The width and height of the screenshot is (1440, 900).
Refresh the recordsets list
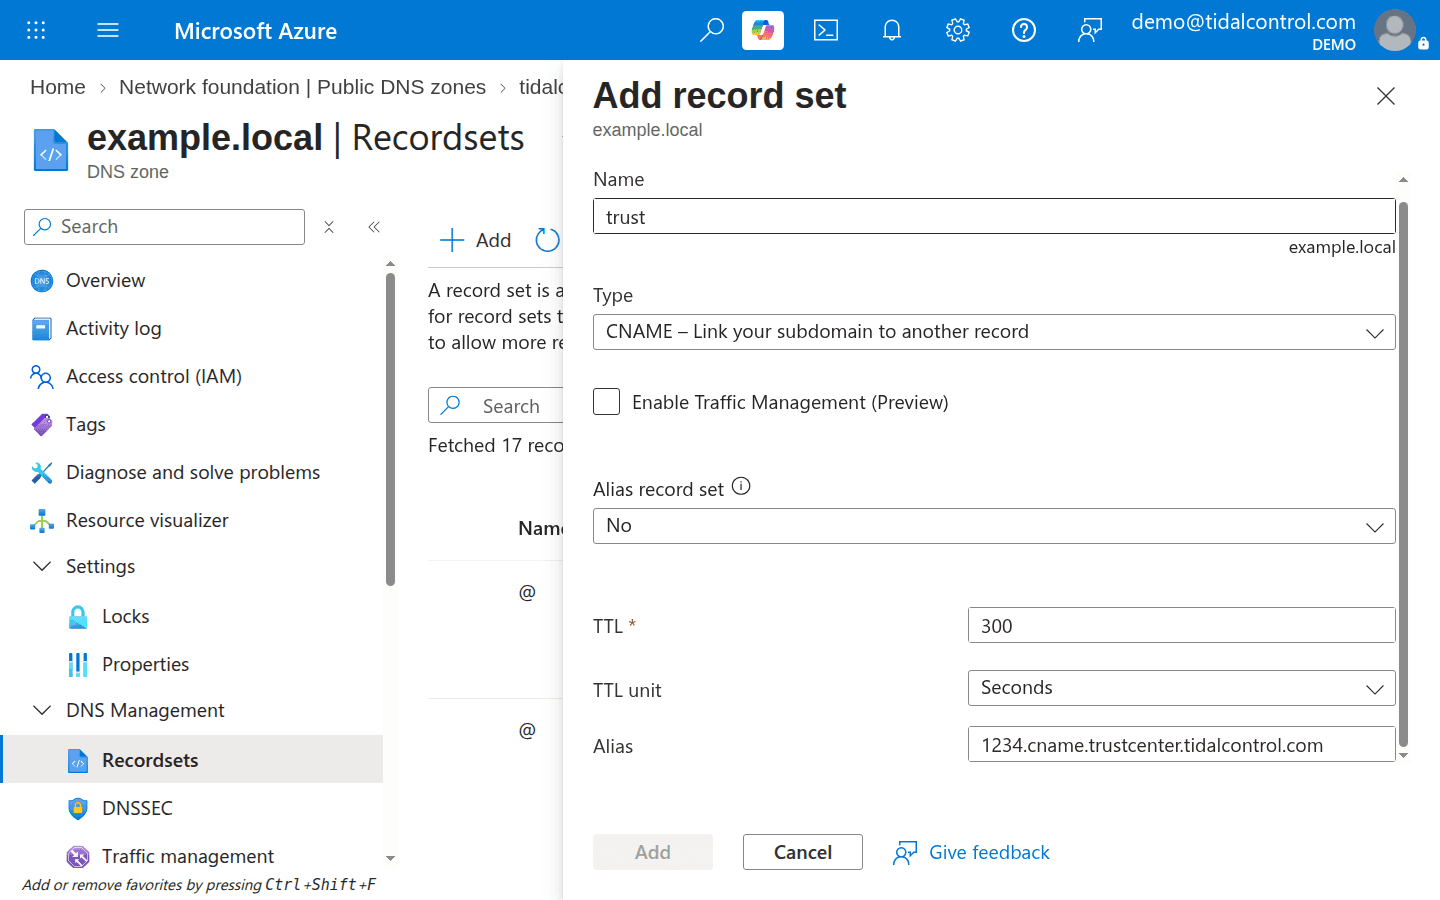(x=547, y=240)
